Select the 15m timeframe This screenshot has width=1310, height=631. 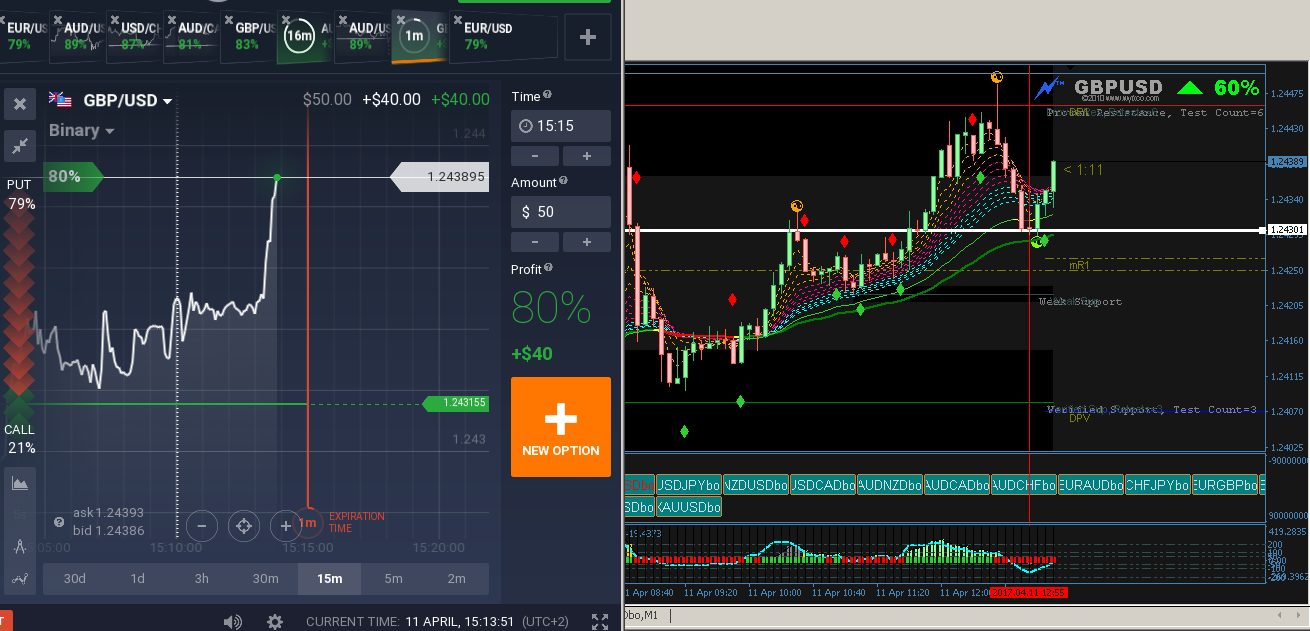click(x=329, y=578)
